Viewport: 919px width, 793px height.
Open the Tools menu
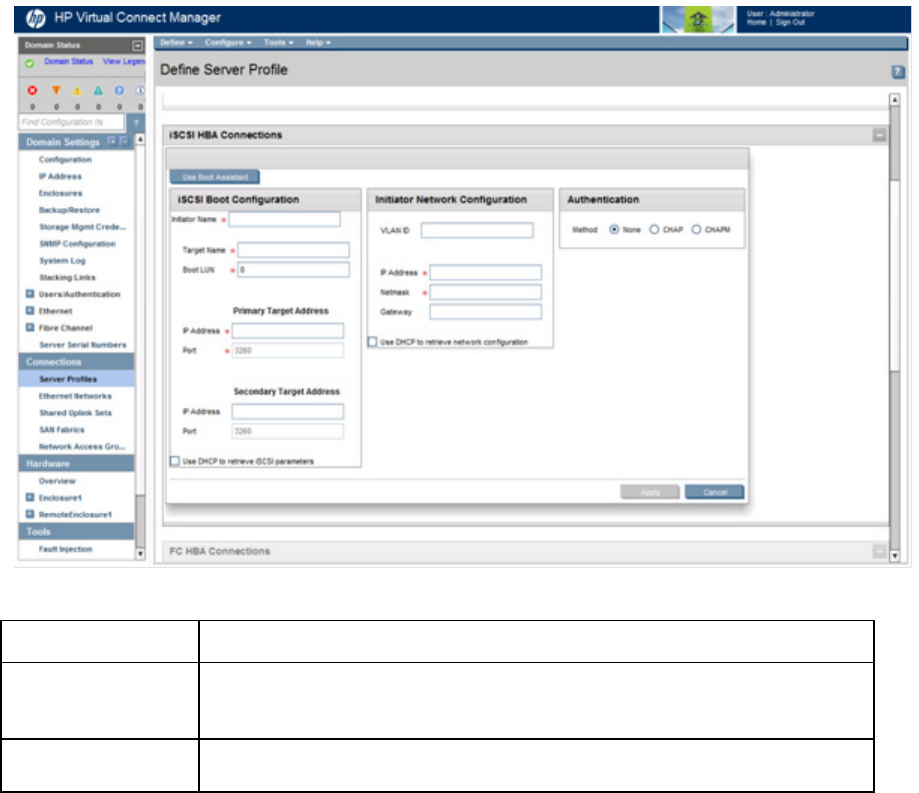(x=278, y=43)
